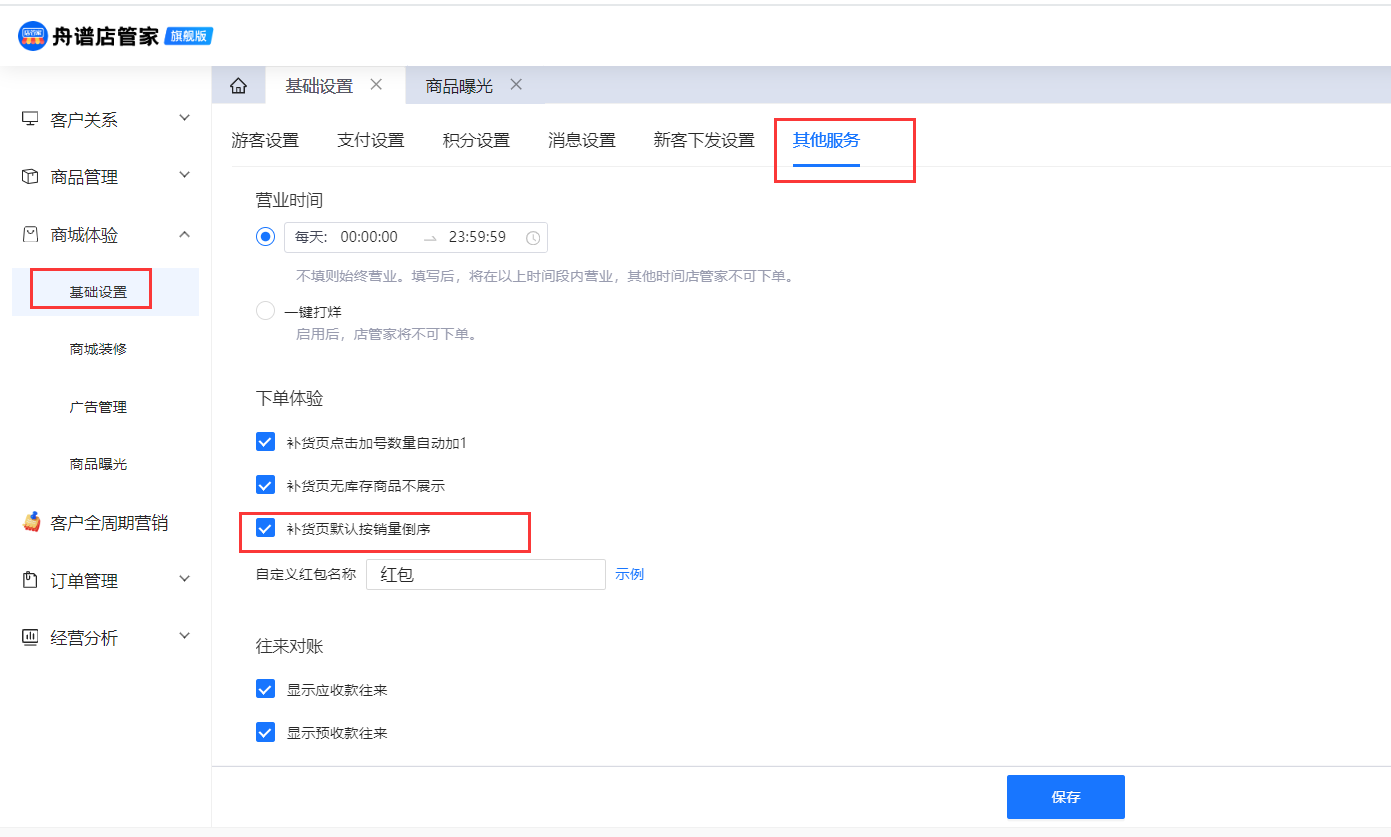Click the 经营分析 chart icon
This screenshot has width=1391, height=837.
[x=30, y=638]
